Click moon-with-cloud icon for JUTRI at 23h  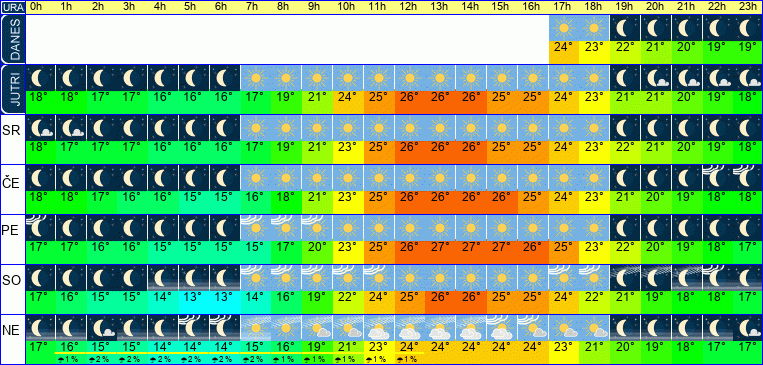pos(748,78)
